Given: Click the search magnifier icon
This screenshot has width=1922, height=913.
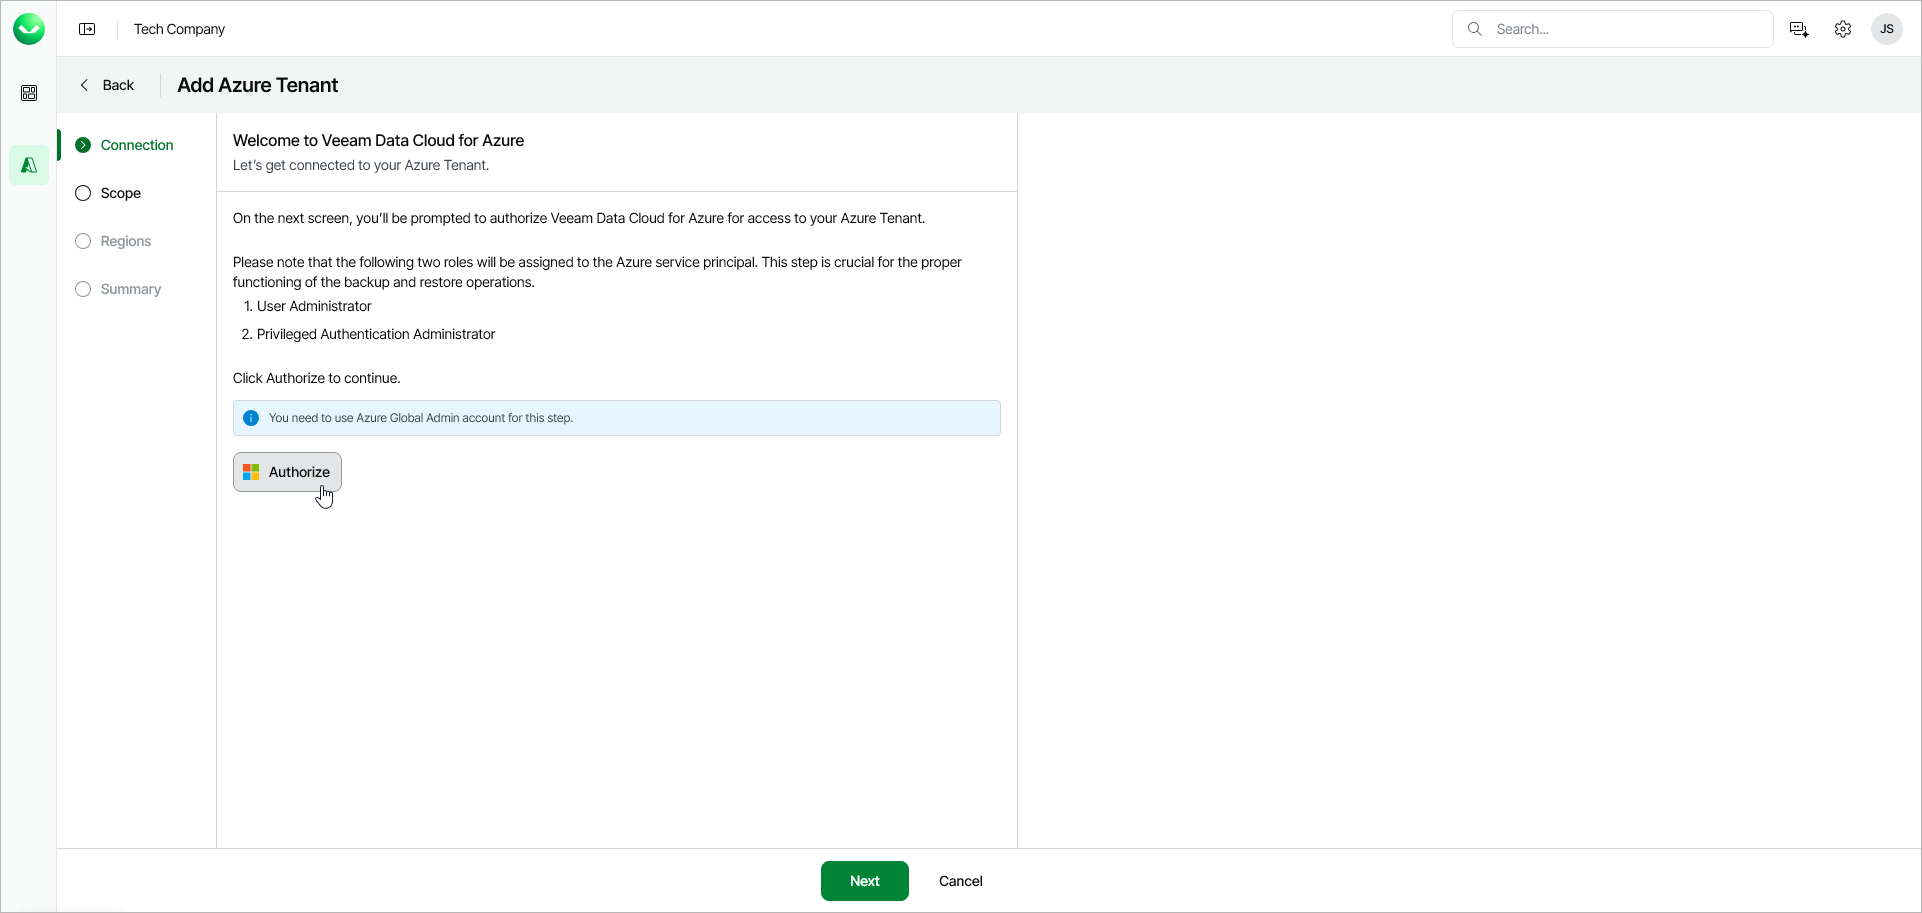Looking at the screenshot, I should pos(1474,29).
